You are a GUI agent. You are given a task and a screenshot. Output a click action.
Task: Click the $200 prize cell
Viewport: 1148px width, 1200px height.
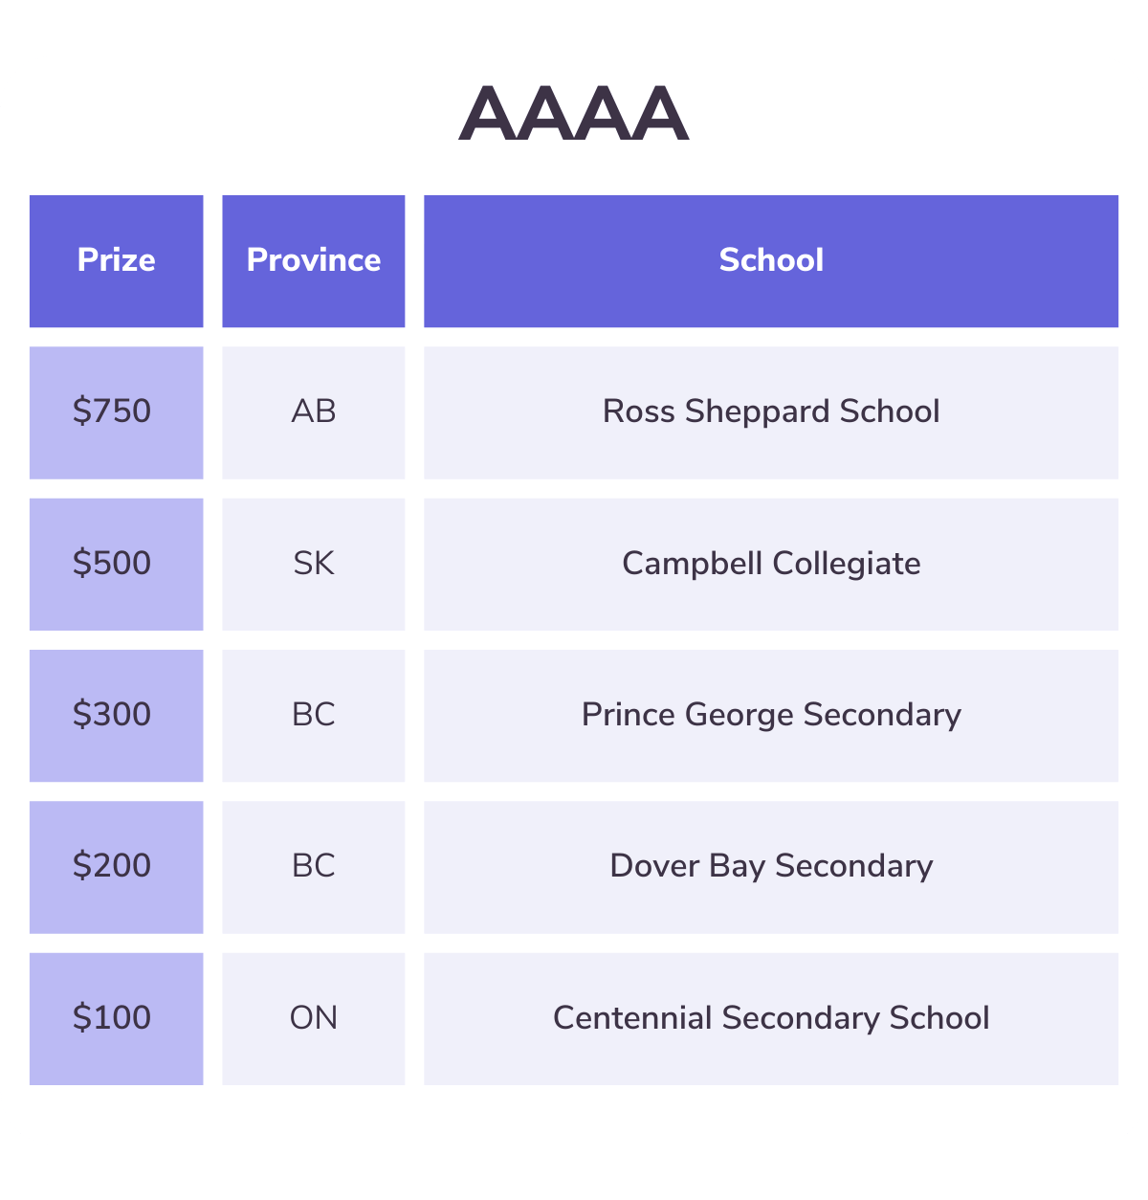pyautogui.click(x=116, y=866)
